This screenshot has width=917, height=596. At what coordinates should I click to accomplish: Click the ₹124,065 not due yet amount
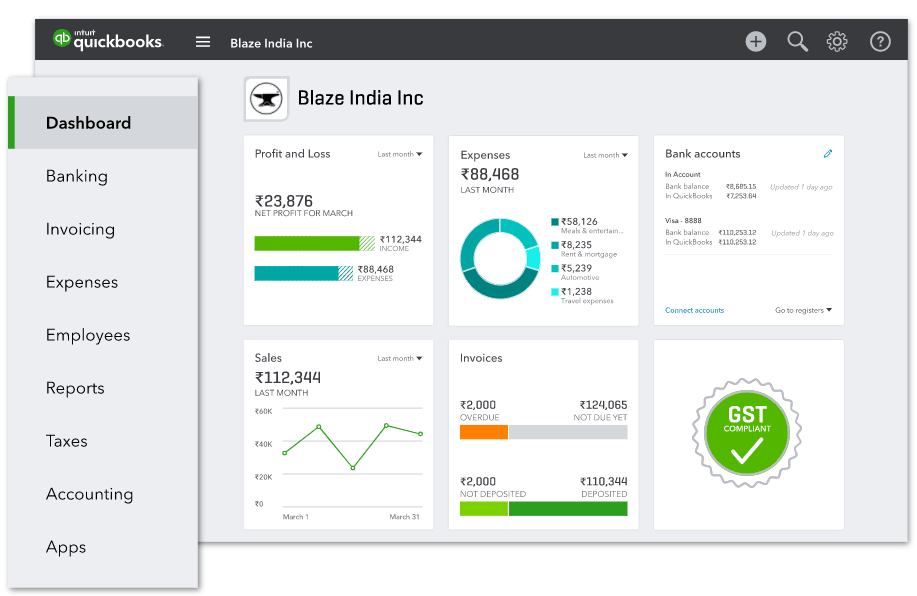tap(603, 405)
